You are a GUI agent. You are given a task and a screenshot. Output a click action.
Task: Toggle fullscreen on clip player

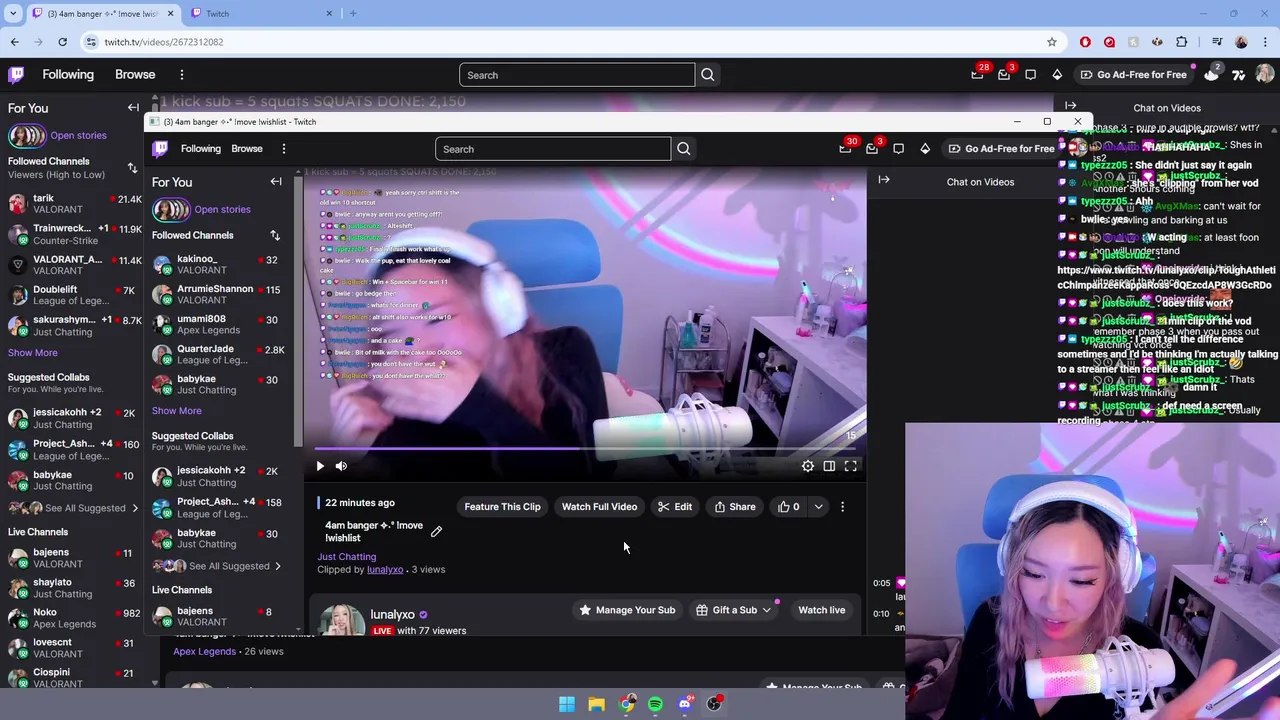tap(850, 466)
